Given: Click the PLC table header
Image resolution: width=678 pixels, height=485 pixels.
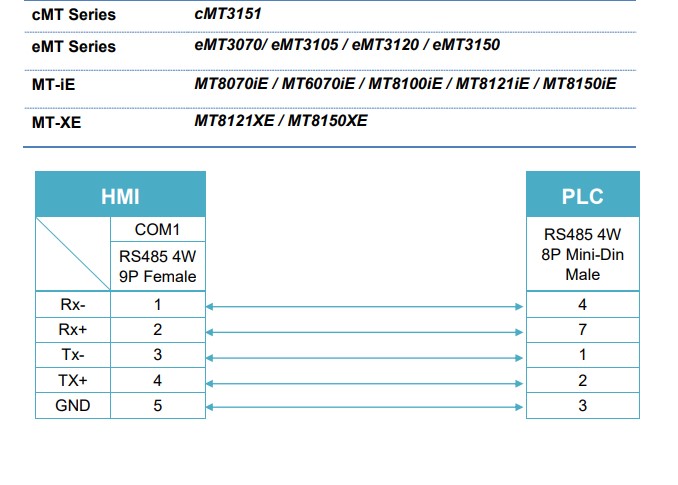Looking at the screenshot, I should pos(582,195).
